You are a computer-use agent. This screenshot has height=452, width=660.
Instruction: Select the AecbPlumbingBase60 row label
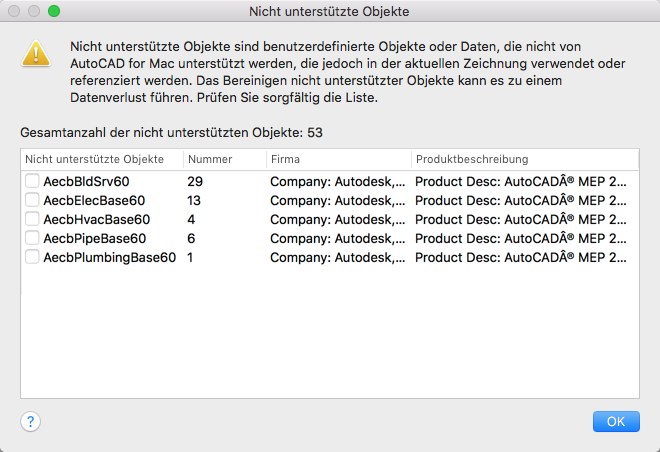point(110,257)
